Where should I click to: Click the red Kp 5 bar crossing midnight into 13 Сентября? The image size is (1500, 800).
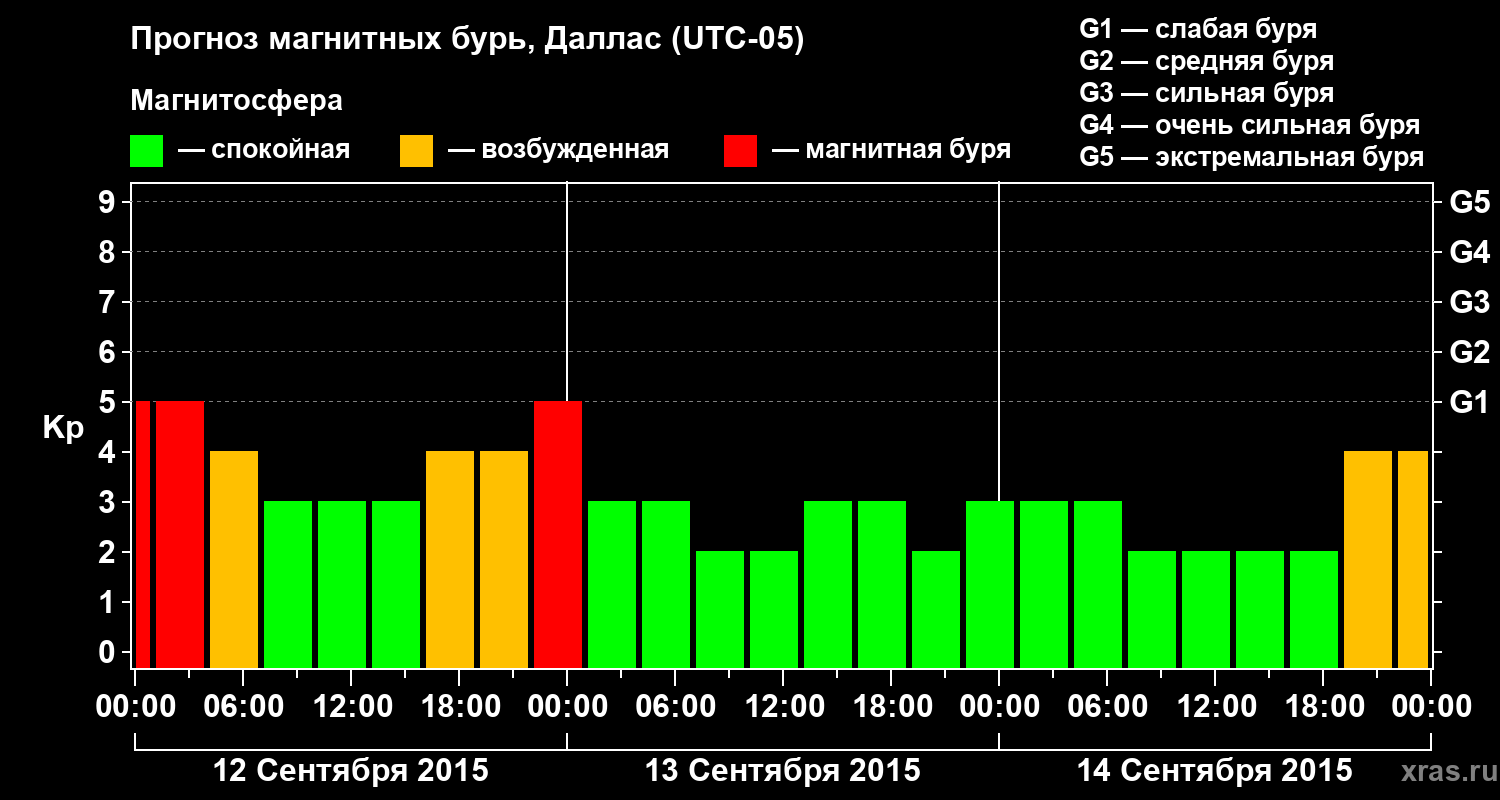[x=558, y=534]
